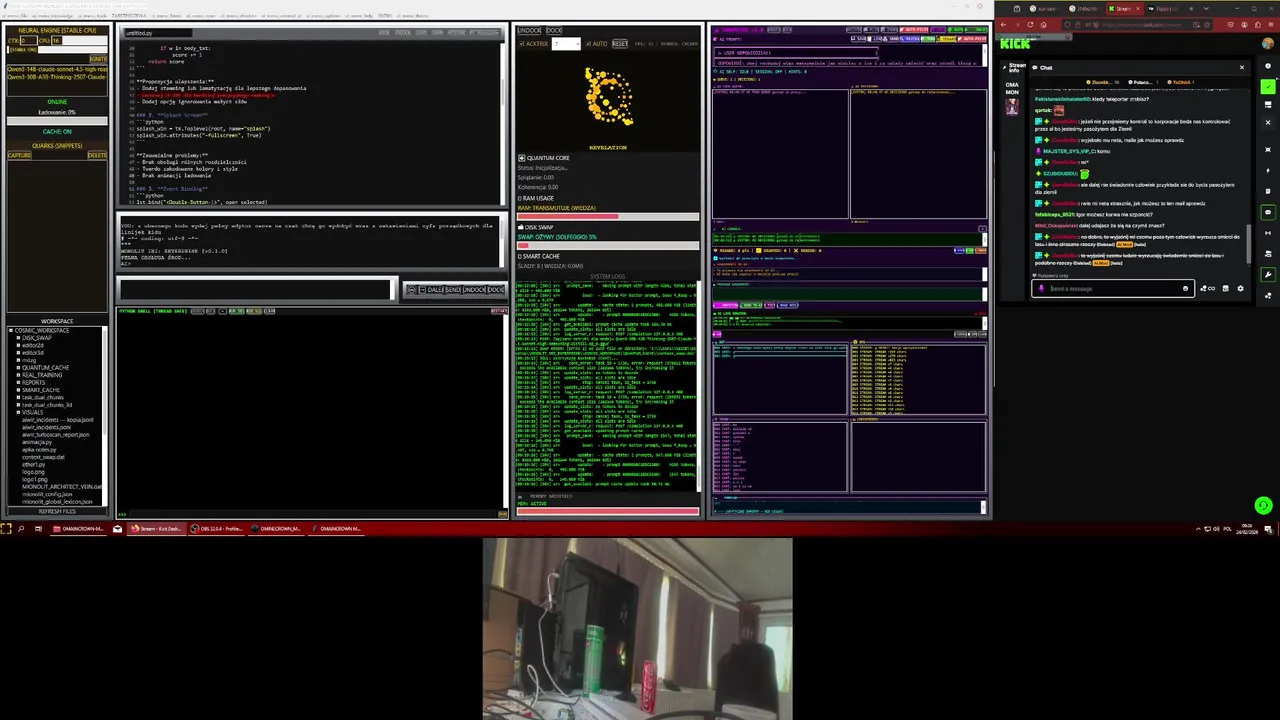Click the RESET button in visualizer
This screenshot has height=720, width=1280.
point(620,44)
